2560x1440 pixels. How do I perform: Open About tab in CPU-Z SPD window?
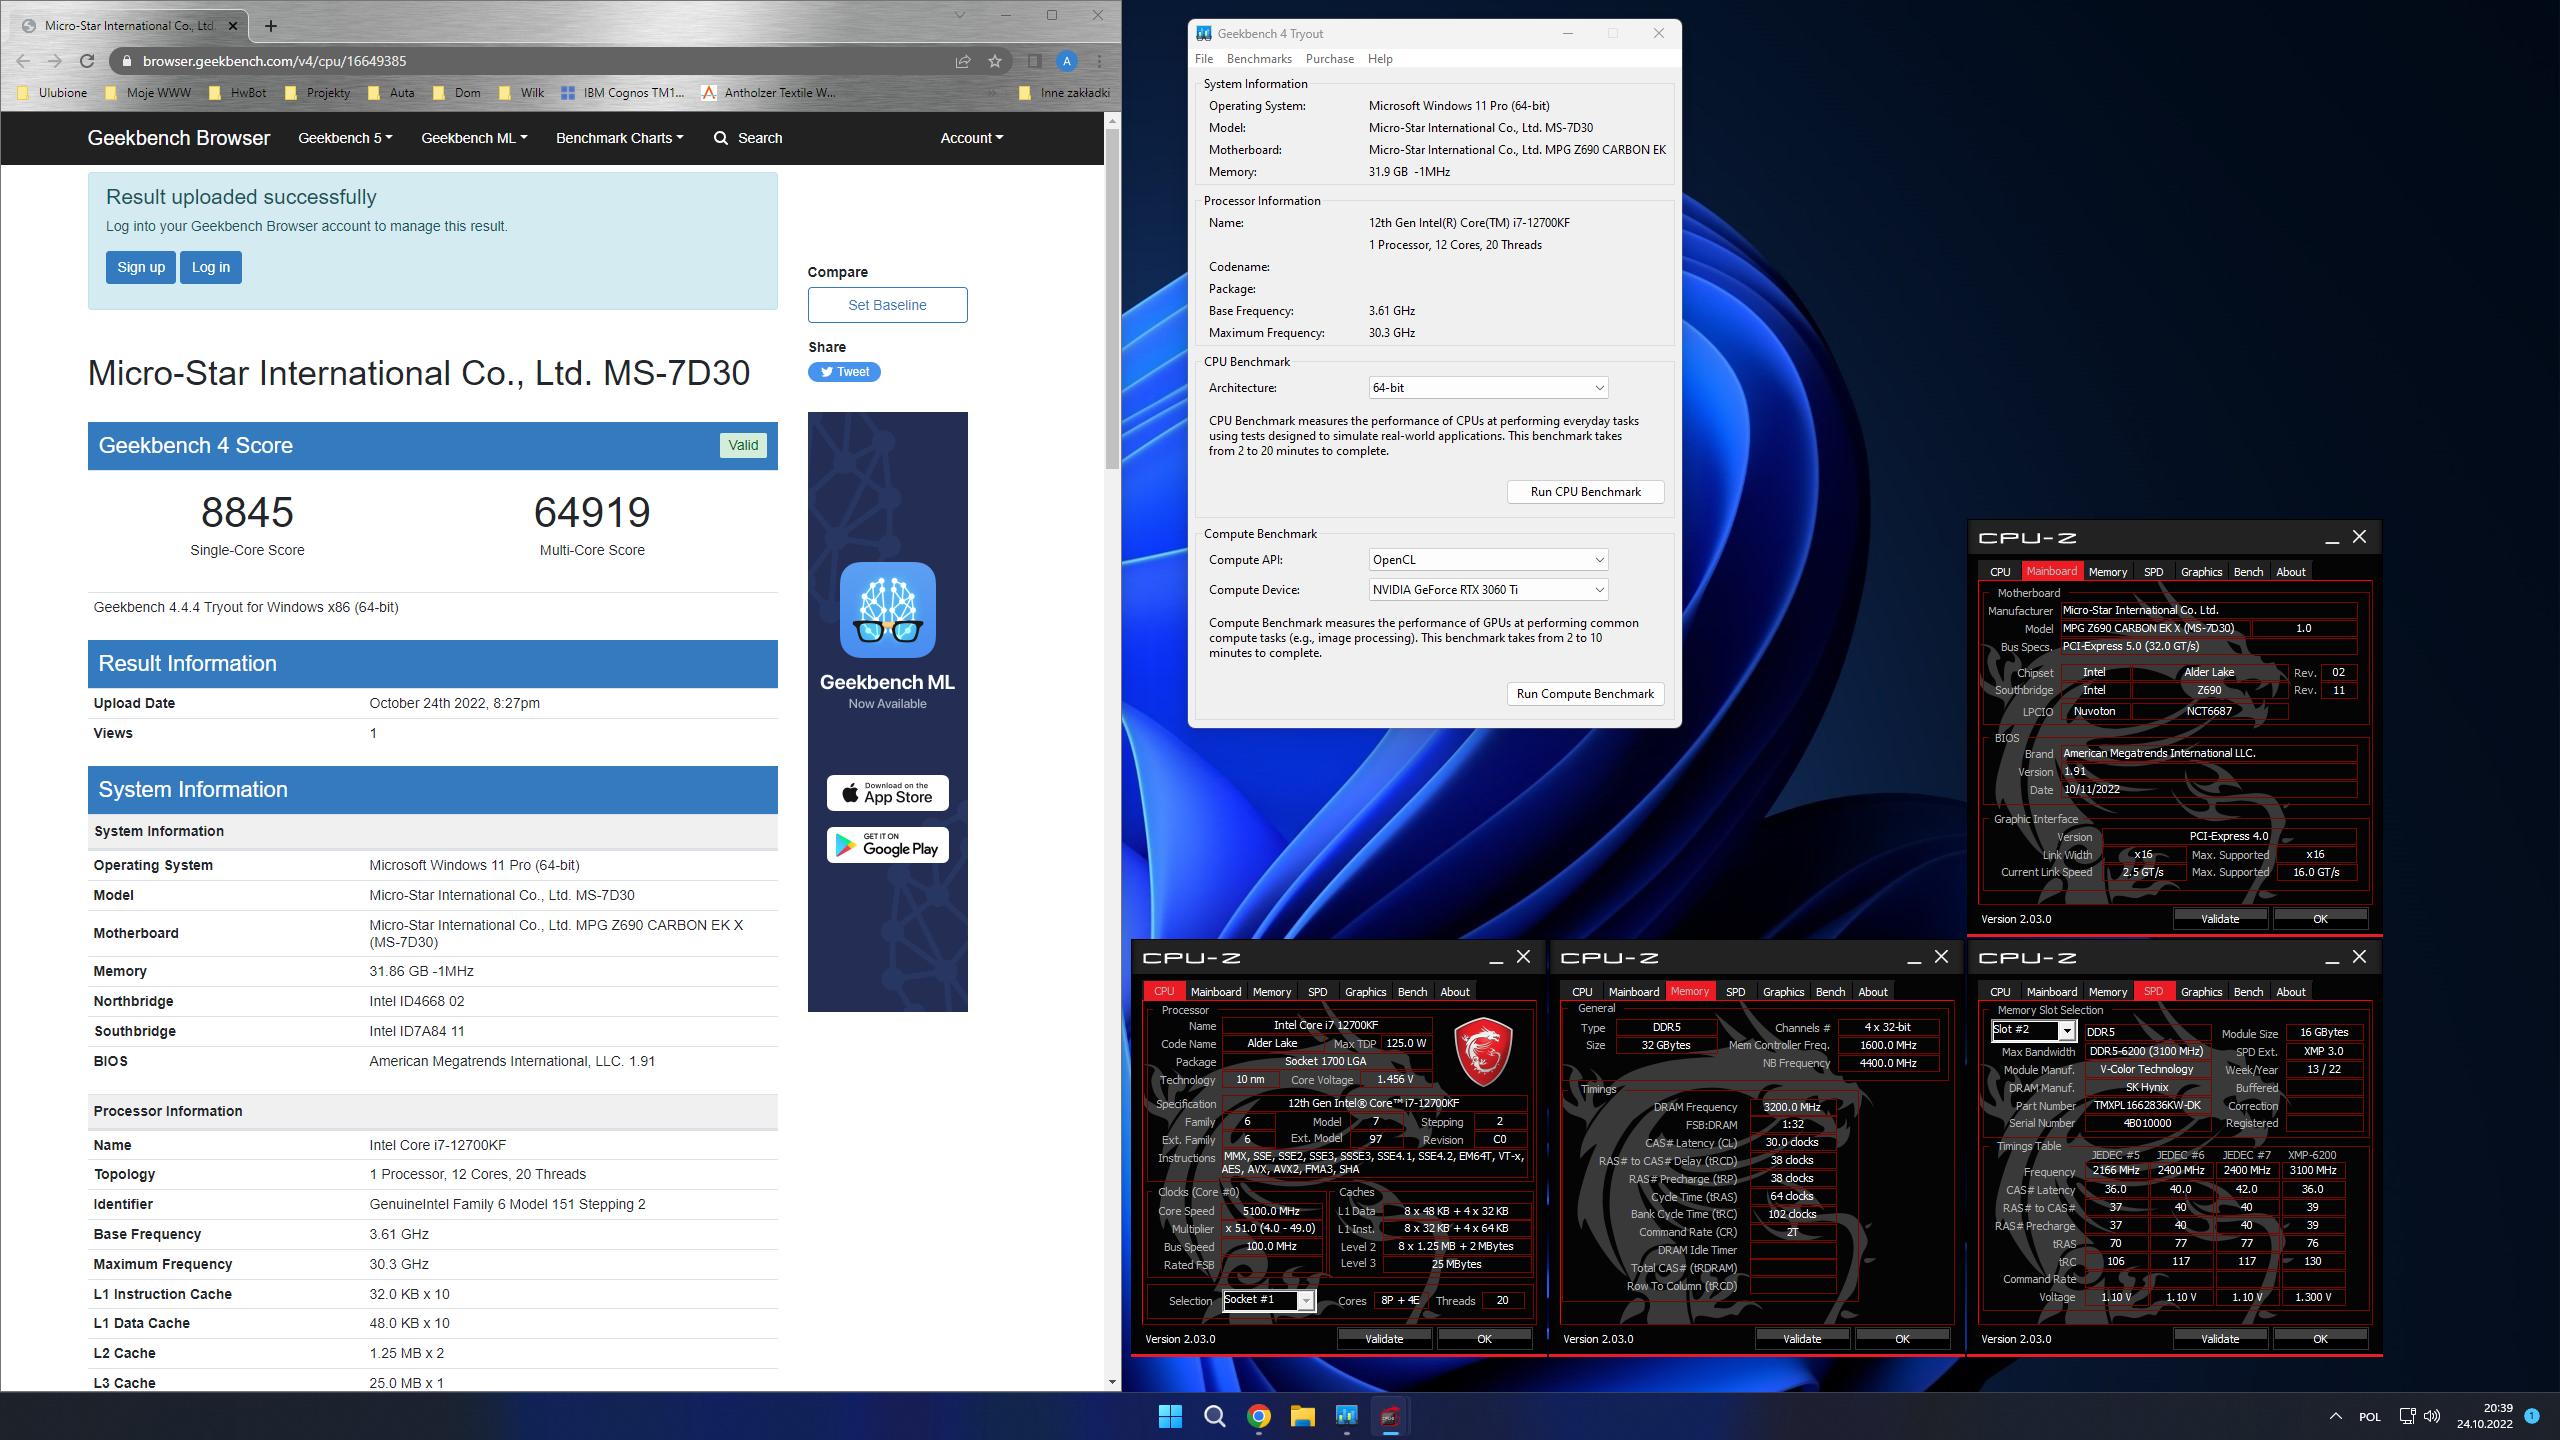point(2291,992)
